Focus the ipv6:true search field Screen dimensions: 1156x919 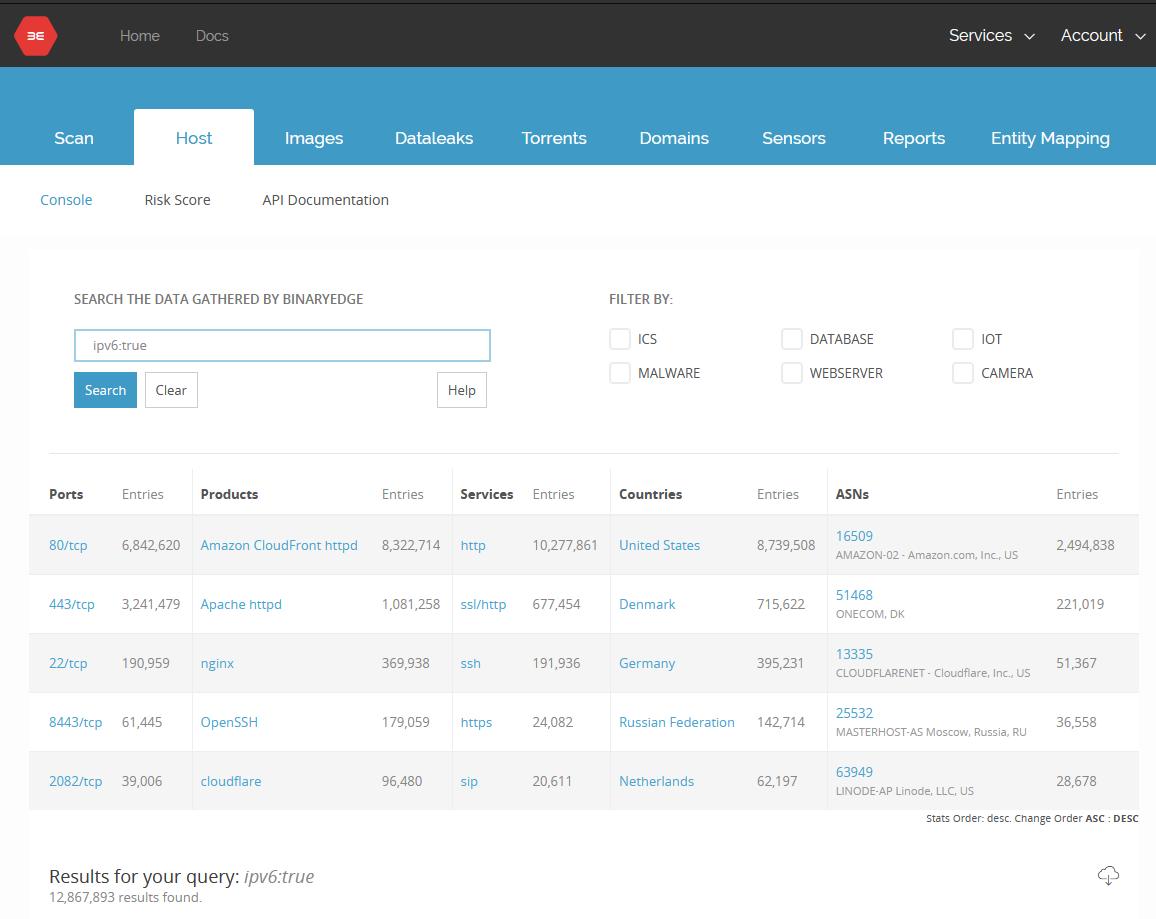[x=282, y=346]
